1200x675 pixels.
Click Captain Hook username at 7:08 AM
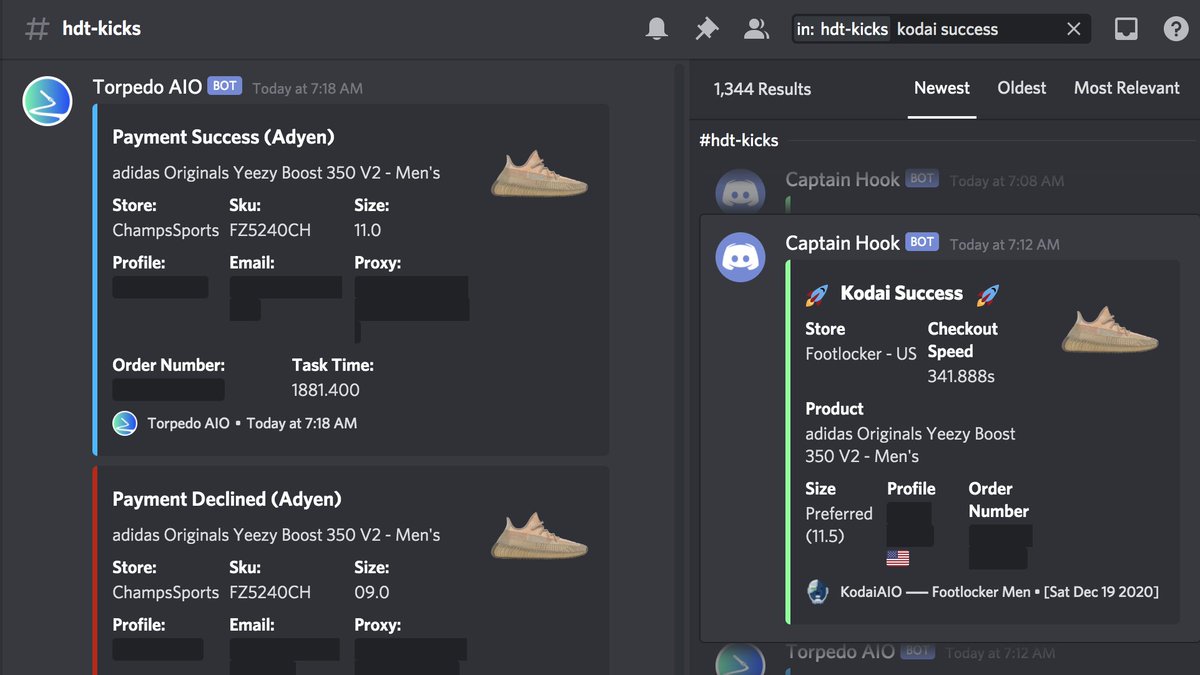pos(843,180)
